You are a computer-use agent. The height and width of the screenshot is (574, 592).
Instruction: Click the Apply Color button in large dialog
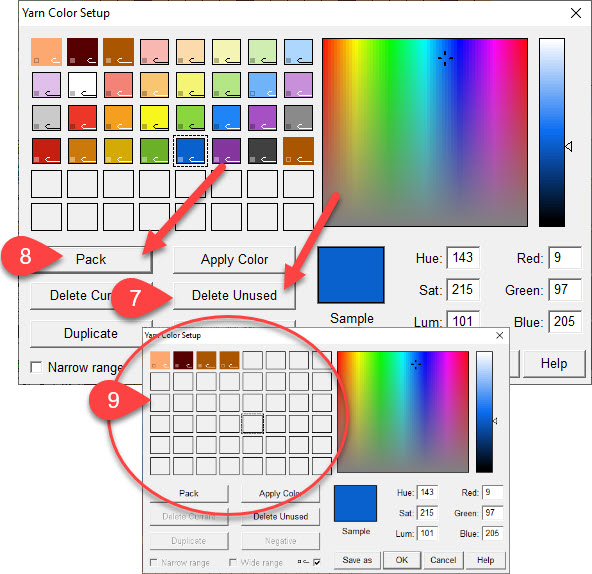click(234, 259)
